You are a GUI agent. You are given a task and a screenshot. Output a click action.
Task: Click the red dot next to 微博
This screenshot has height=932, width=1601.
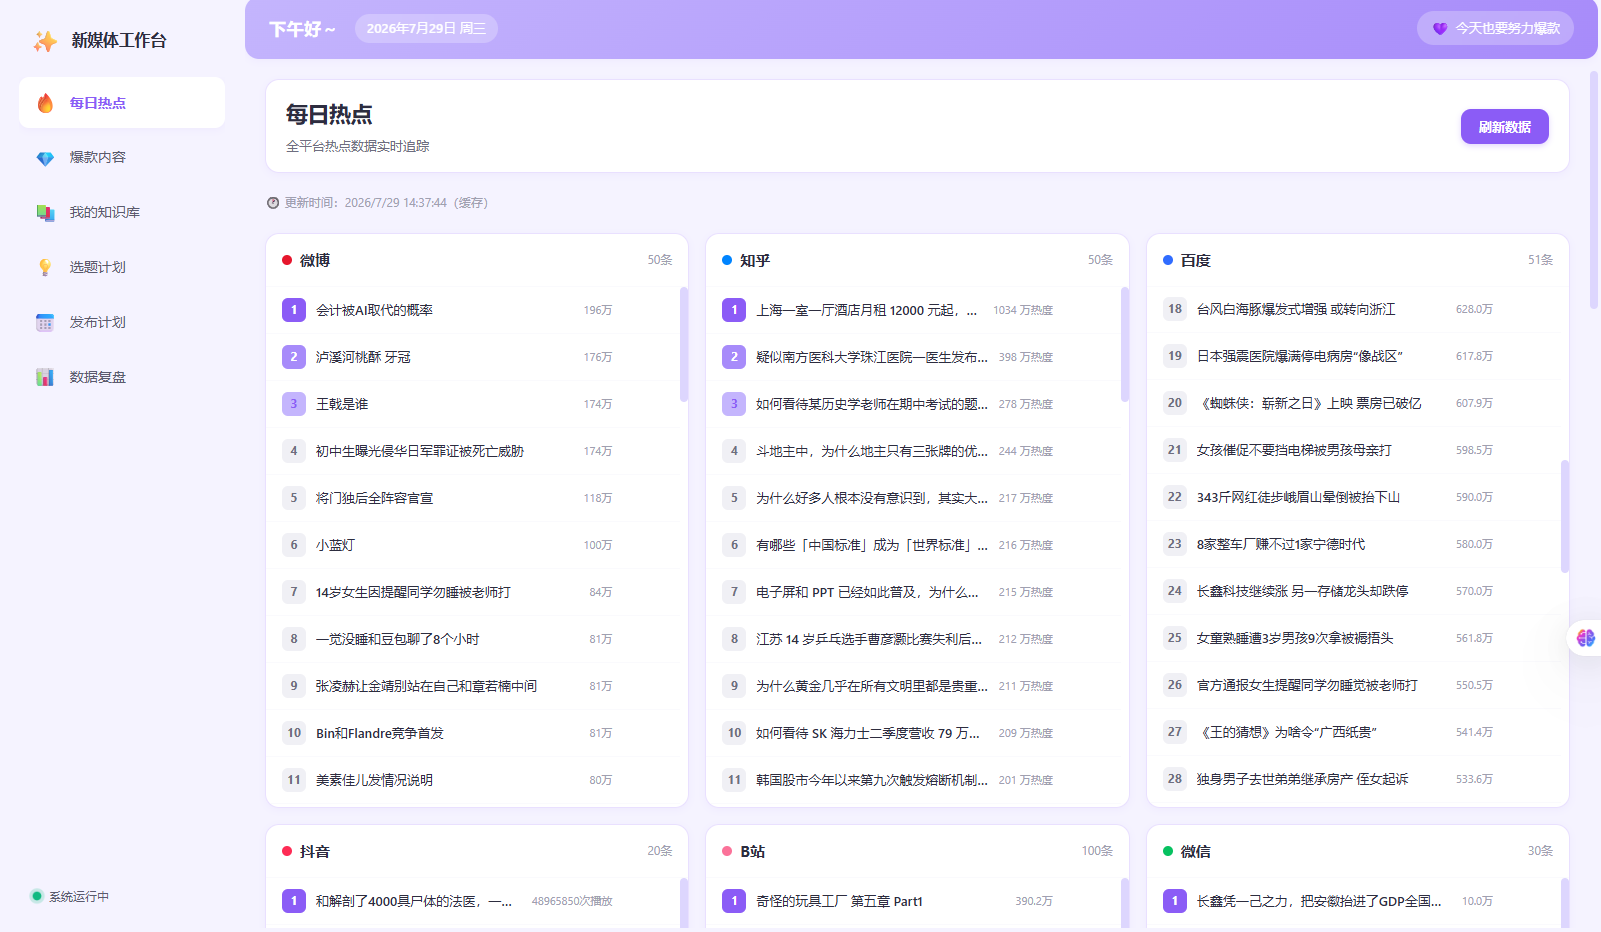pos(287,260)
